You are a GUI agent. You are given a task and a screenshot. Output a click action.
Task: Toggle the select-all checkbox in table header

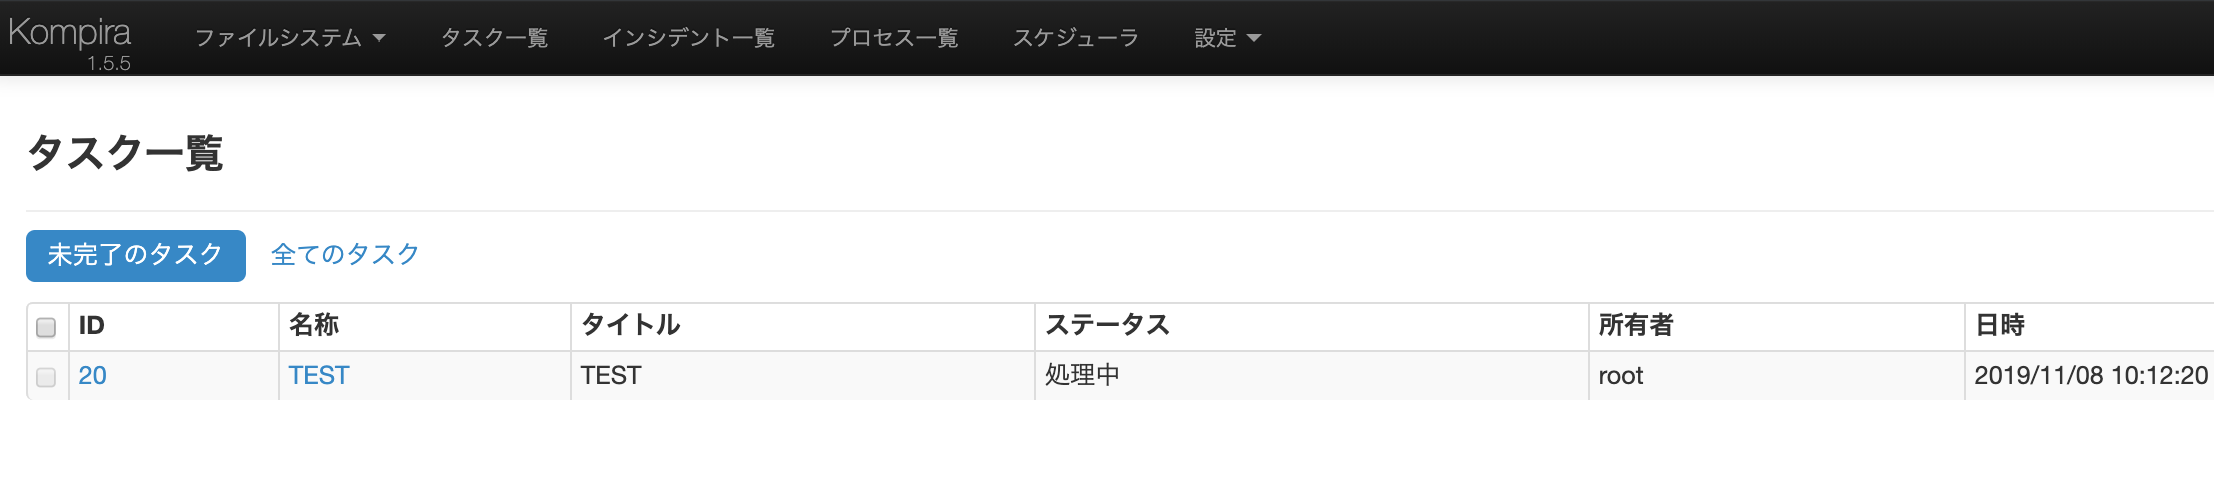pyautogui.click(x=46, y=327)
